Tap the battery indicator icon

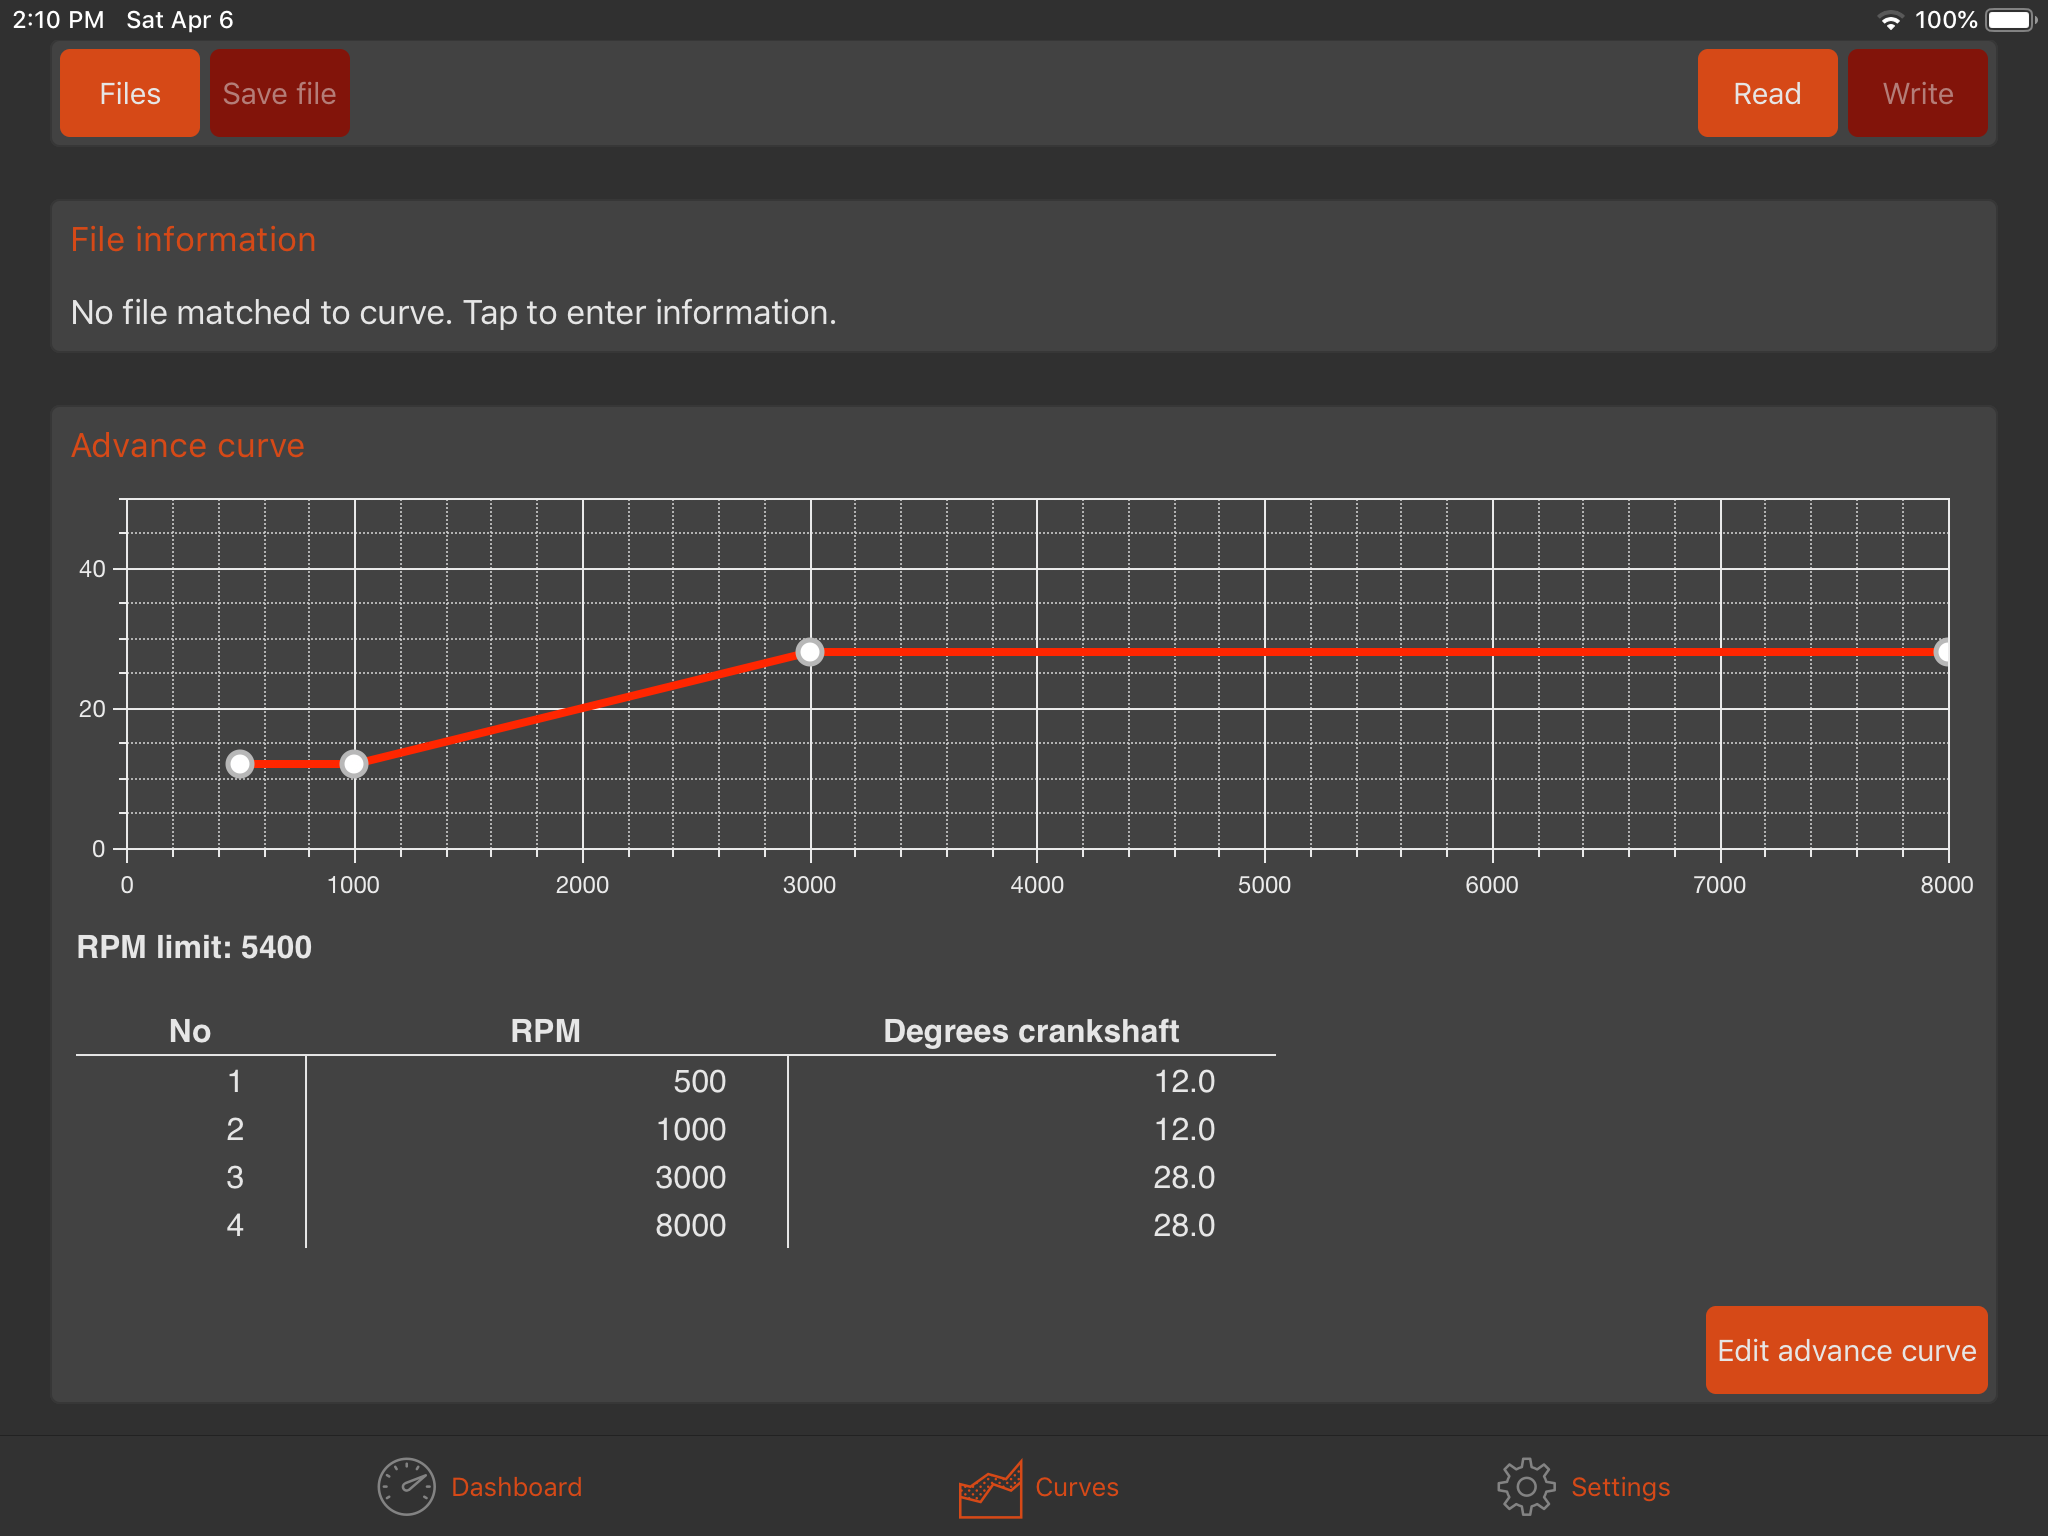click(2010, 20)
